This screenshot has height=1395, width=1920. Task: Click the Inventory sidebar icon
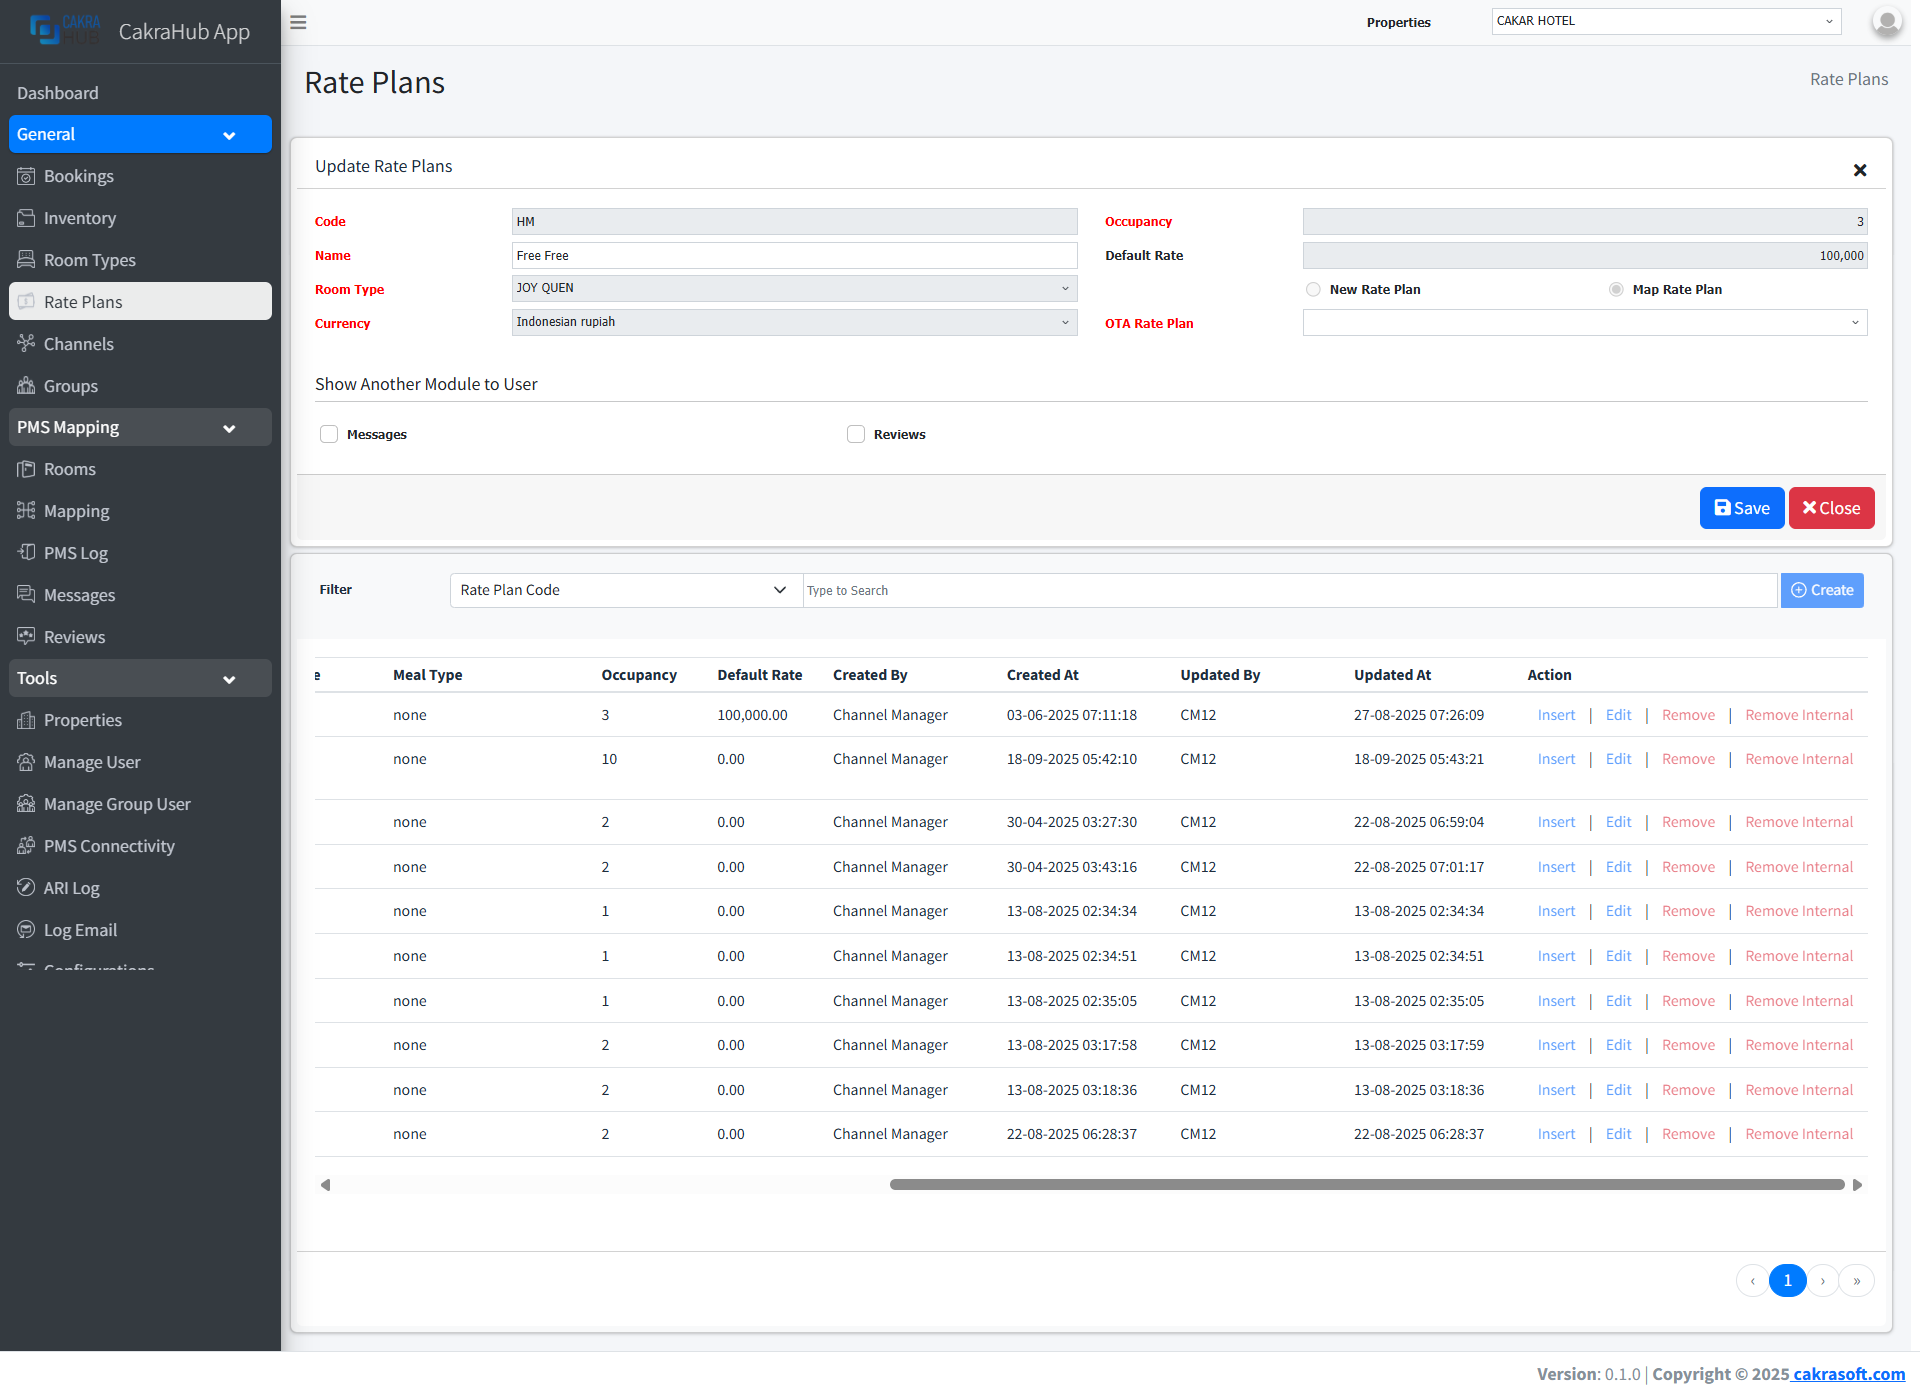(x=26, y=218)
